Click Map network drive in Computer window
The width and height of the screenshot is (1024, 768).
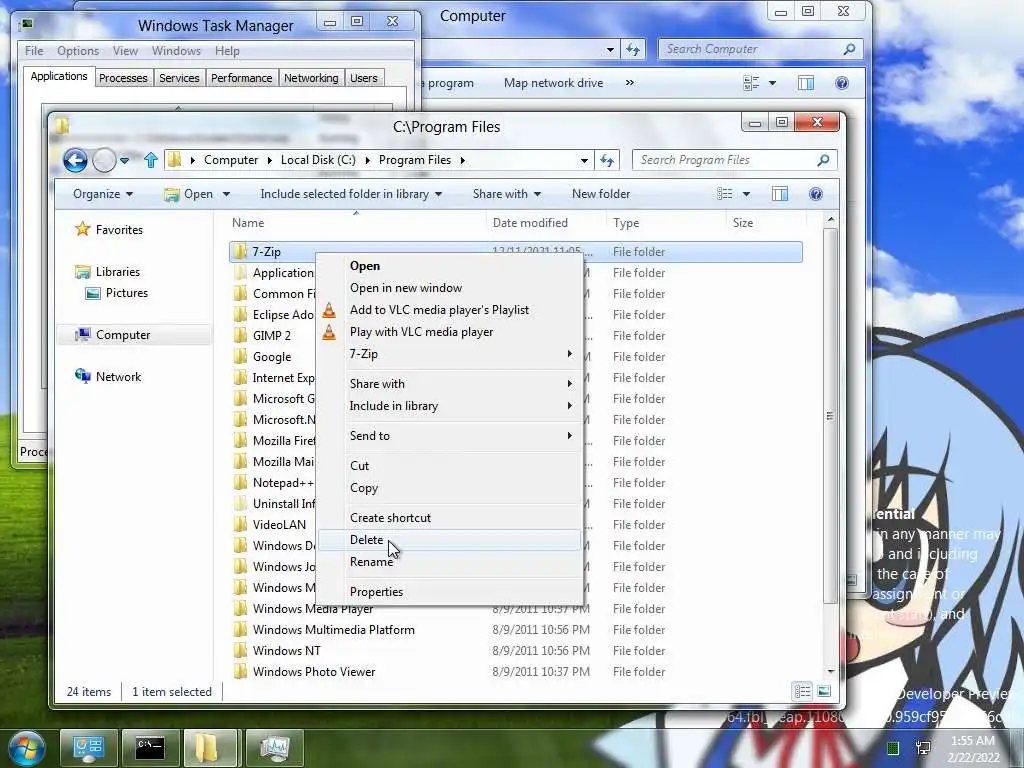click(x=553, y=83)
